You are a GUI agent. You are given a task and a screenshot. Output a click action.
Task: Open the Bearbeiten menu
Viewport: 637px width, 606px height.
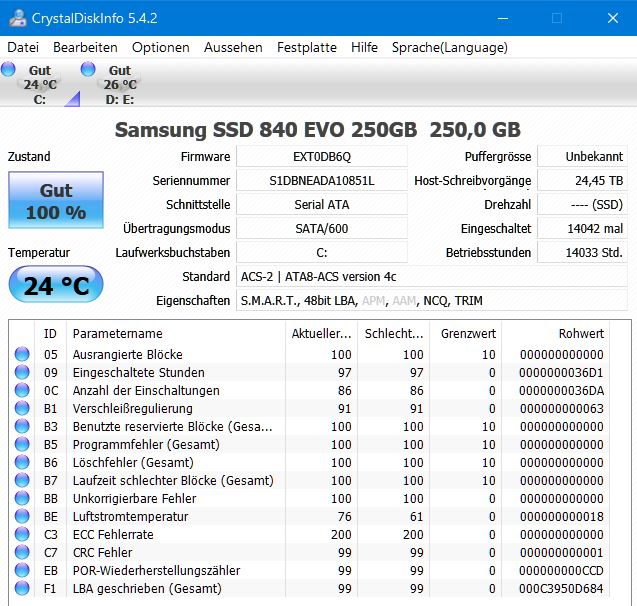[x=85, y=48]
